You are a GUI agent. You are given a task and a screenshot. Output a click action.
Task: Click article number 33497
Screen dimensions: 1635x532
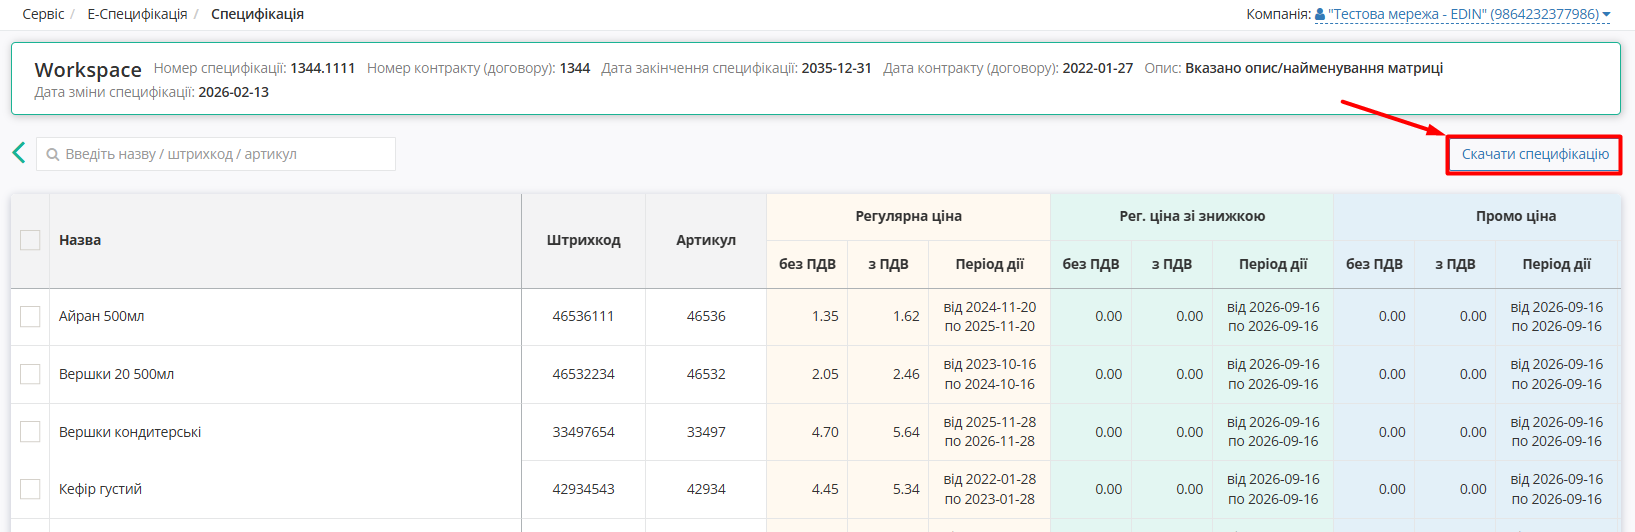pos(706,432)
